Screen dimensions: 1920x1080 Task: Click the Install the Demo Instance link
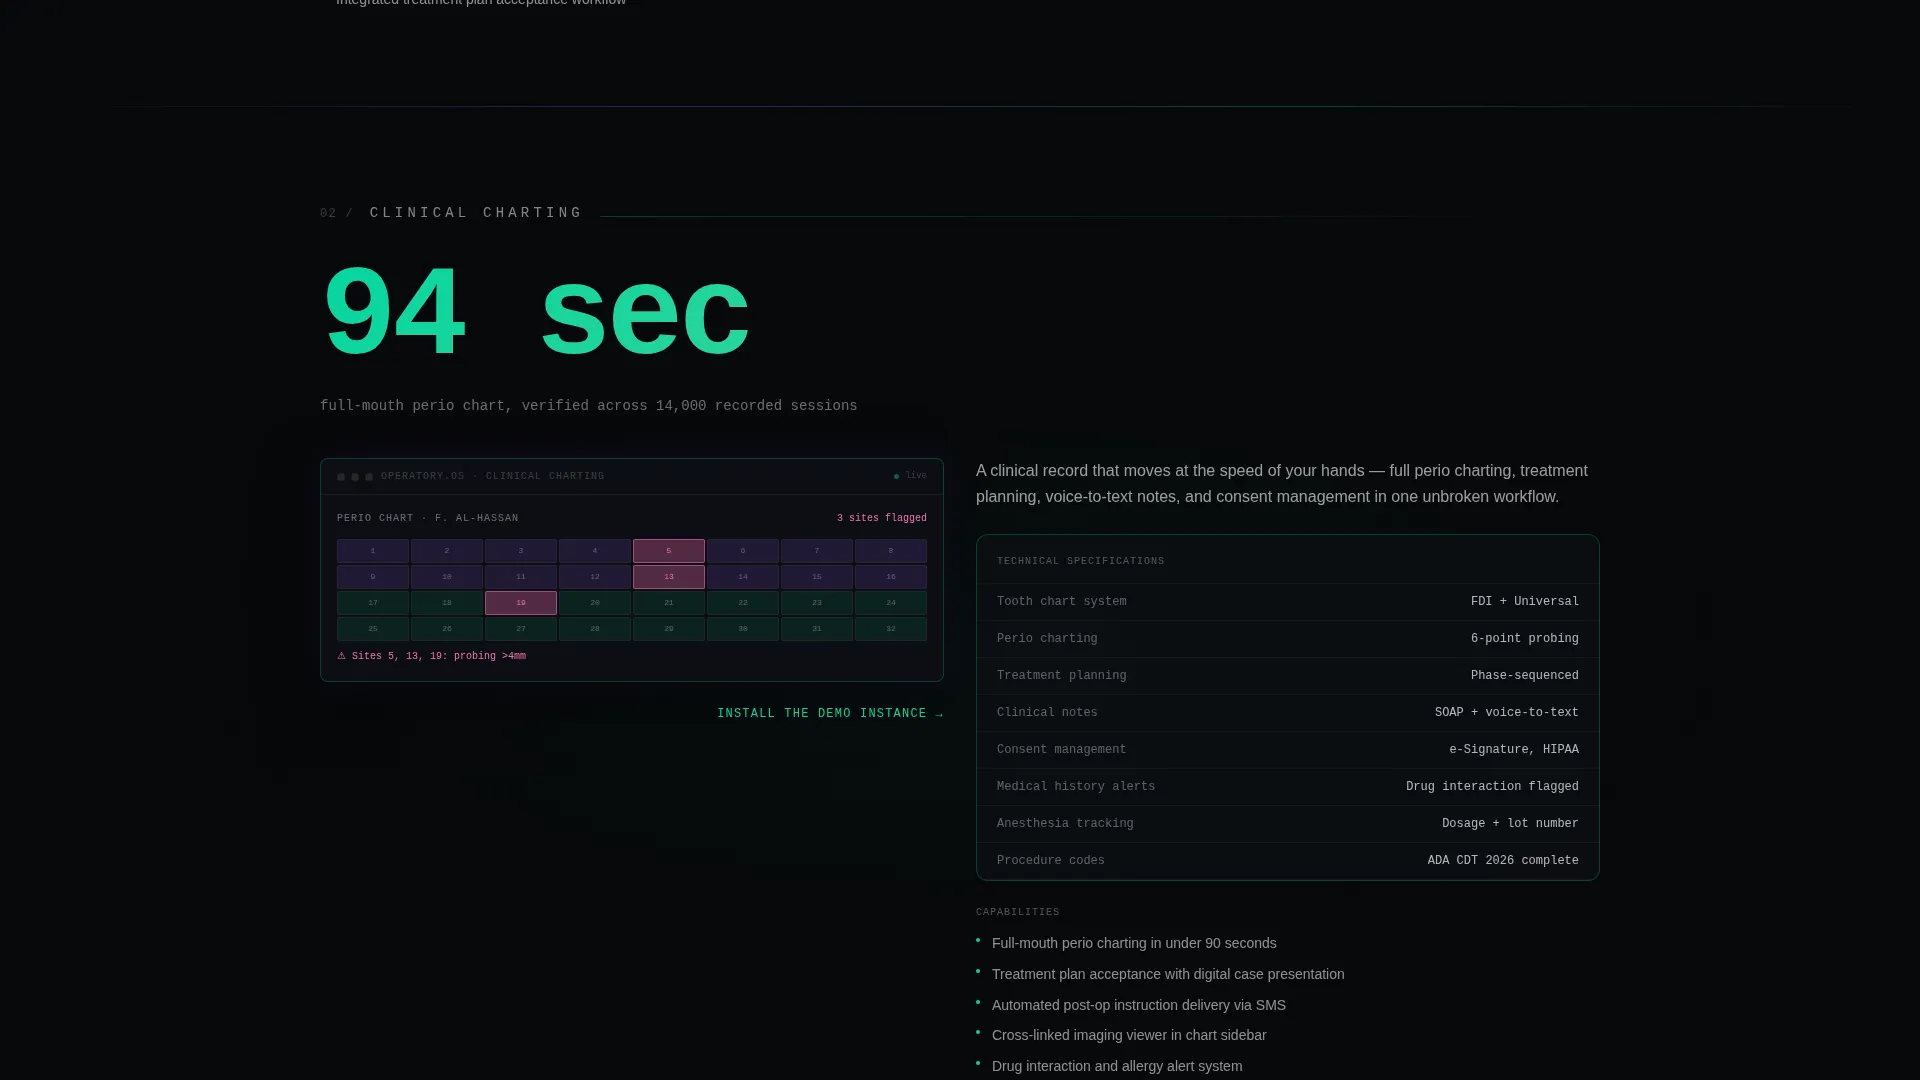pyautogui.click(x=830, y=714)
